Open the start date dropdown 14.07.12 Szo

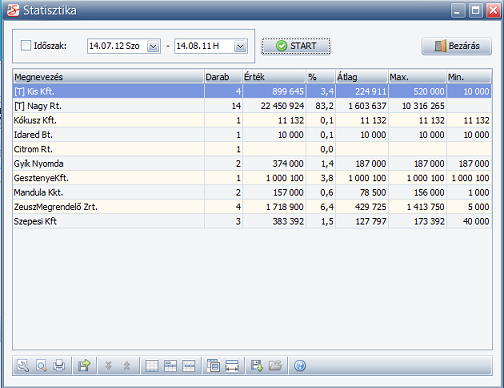tap(153, 46)
